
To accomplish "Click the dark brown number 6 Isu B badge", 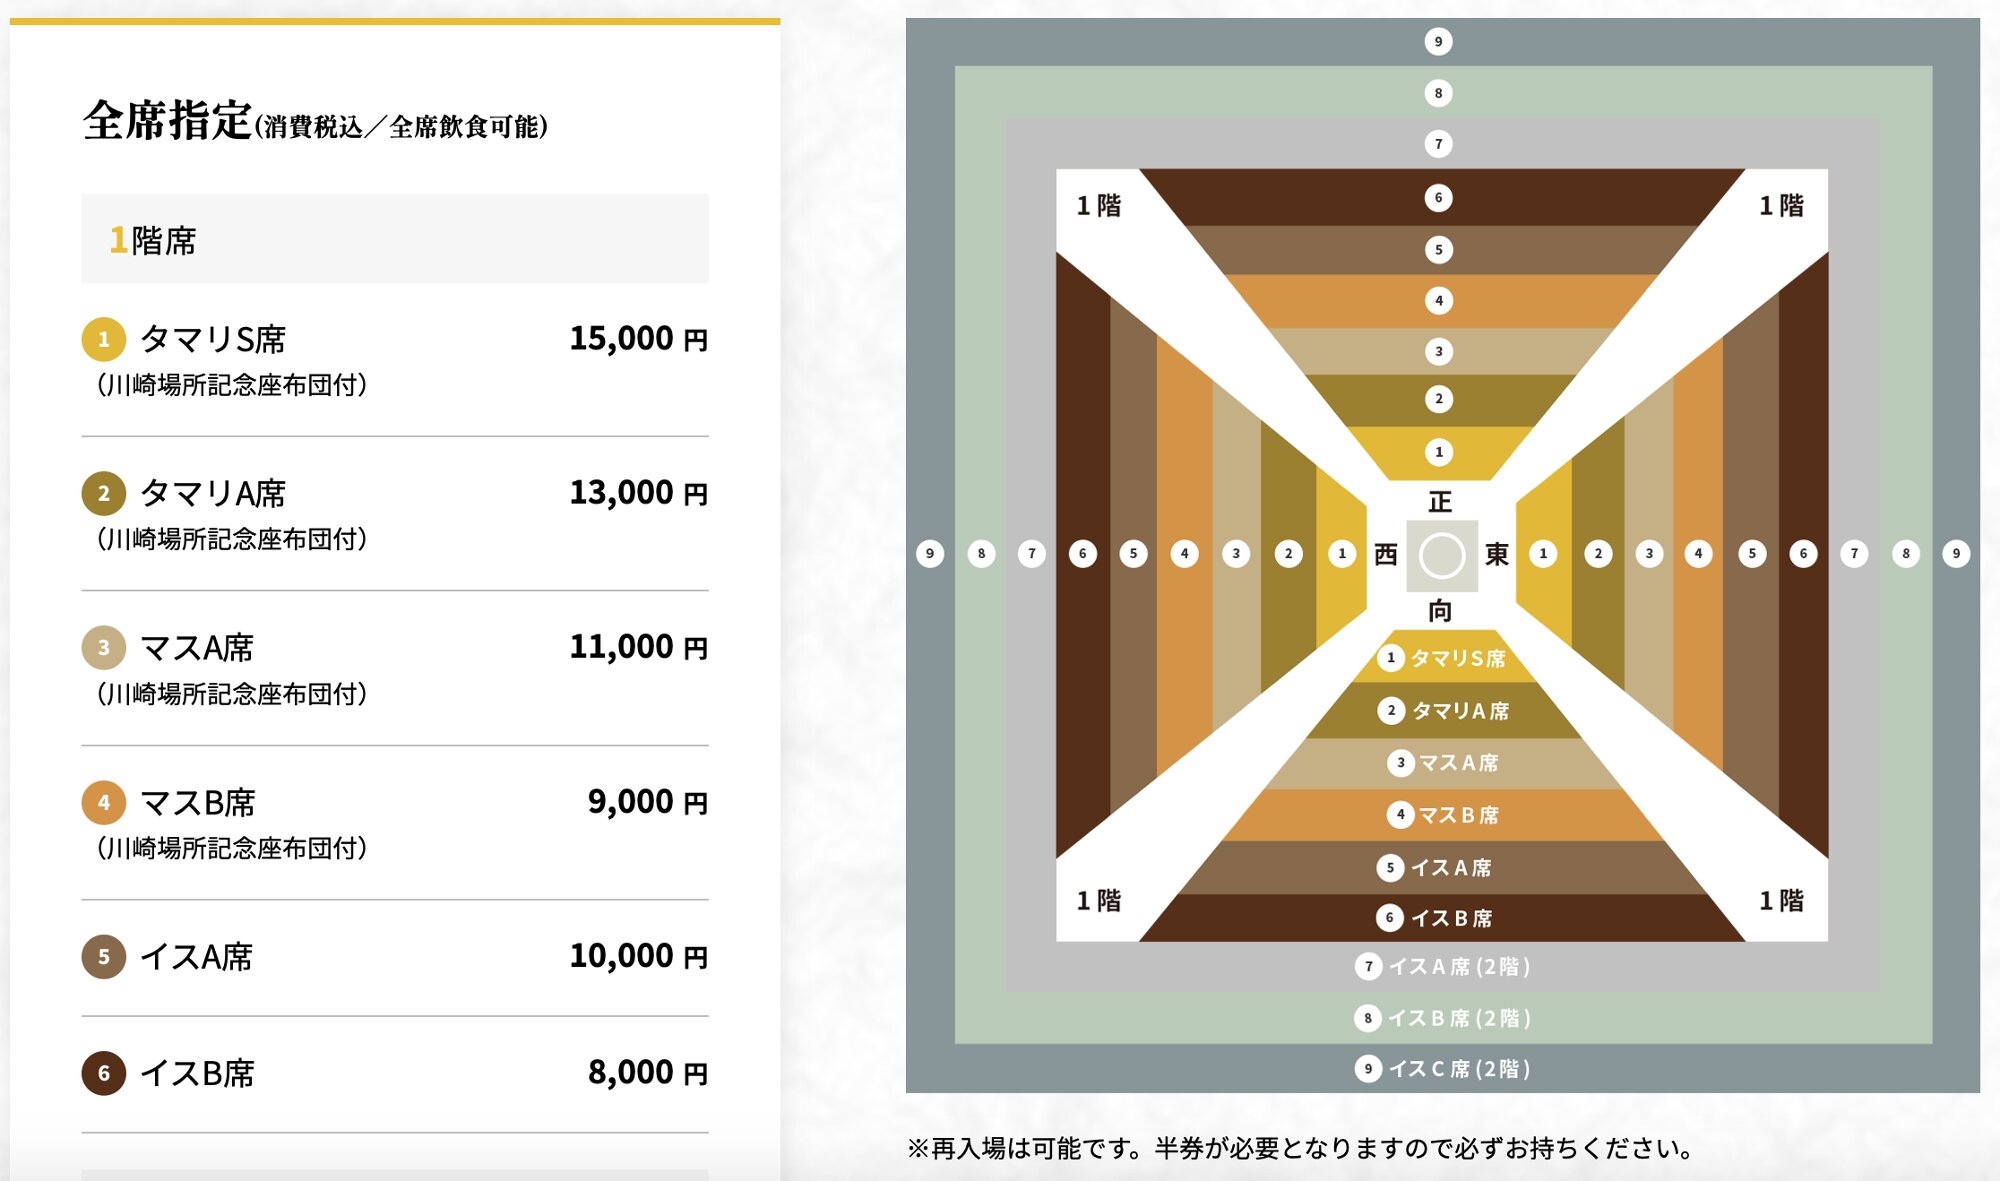I will [103, 1073].
